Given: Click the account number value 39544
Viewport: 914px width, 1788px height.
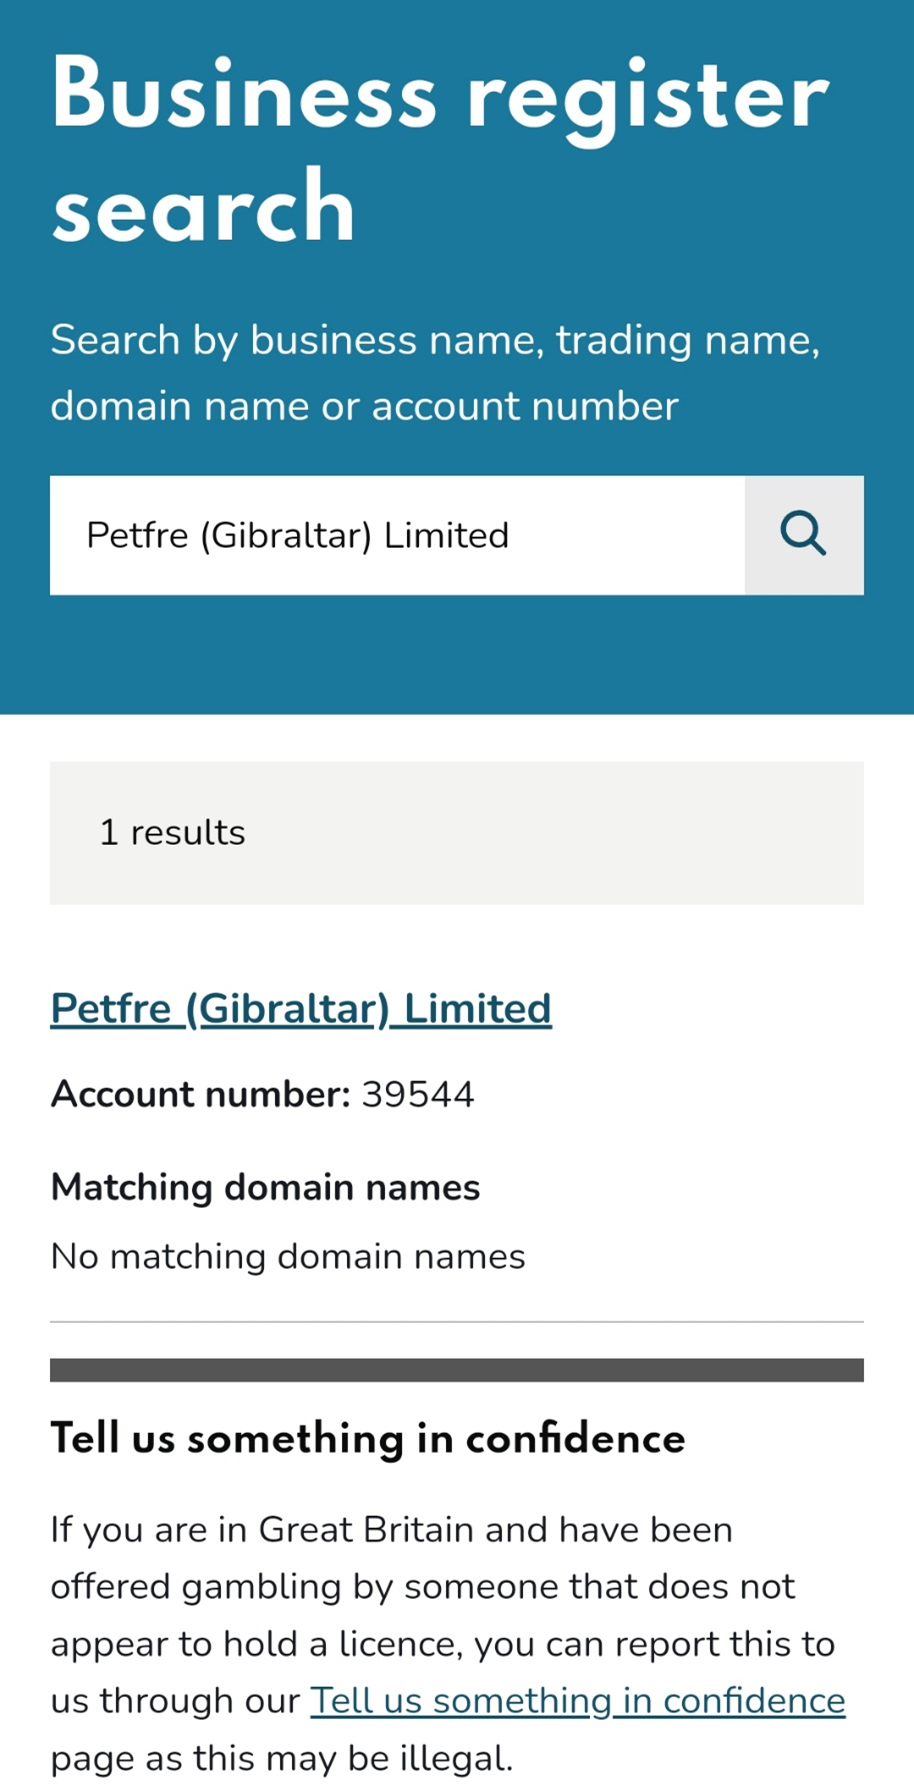Looking at the screenshot, I should (417, 1094).
